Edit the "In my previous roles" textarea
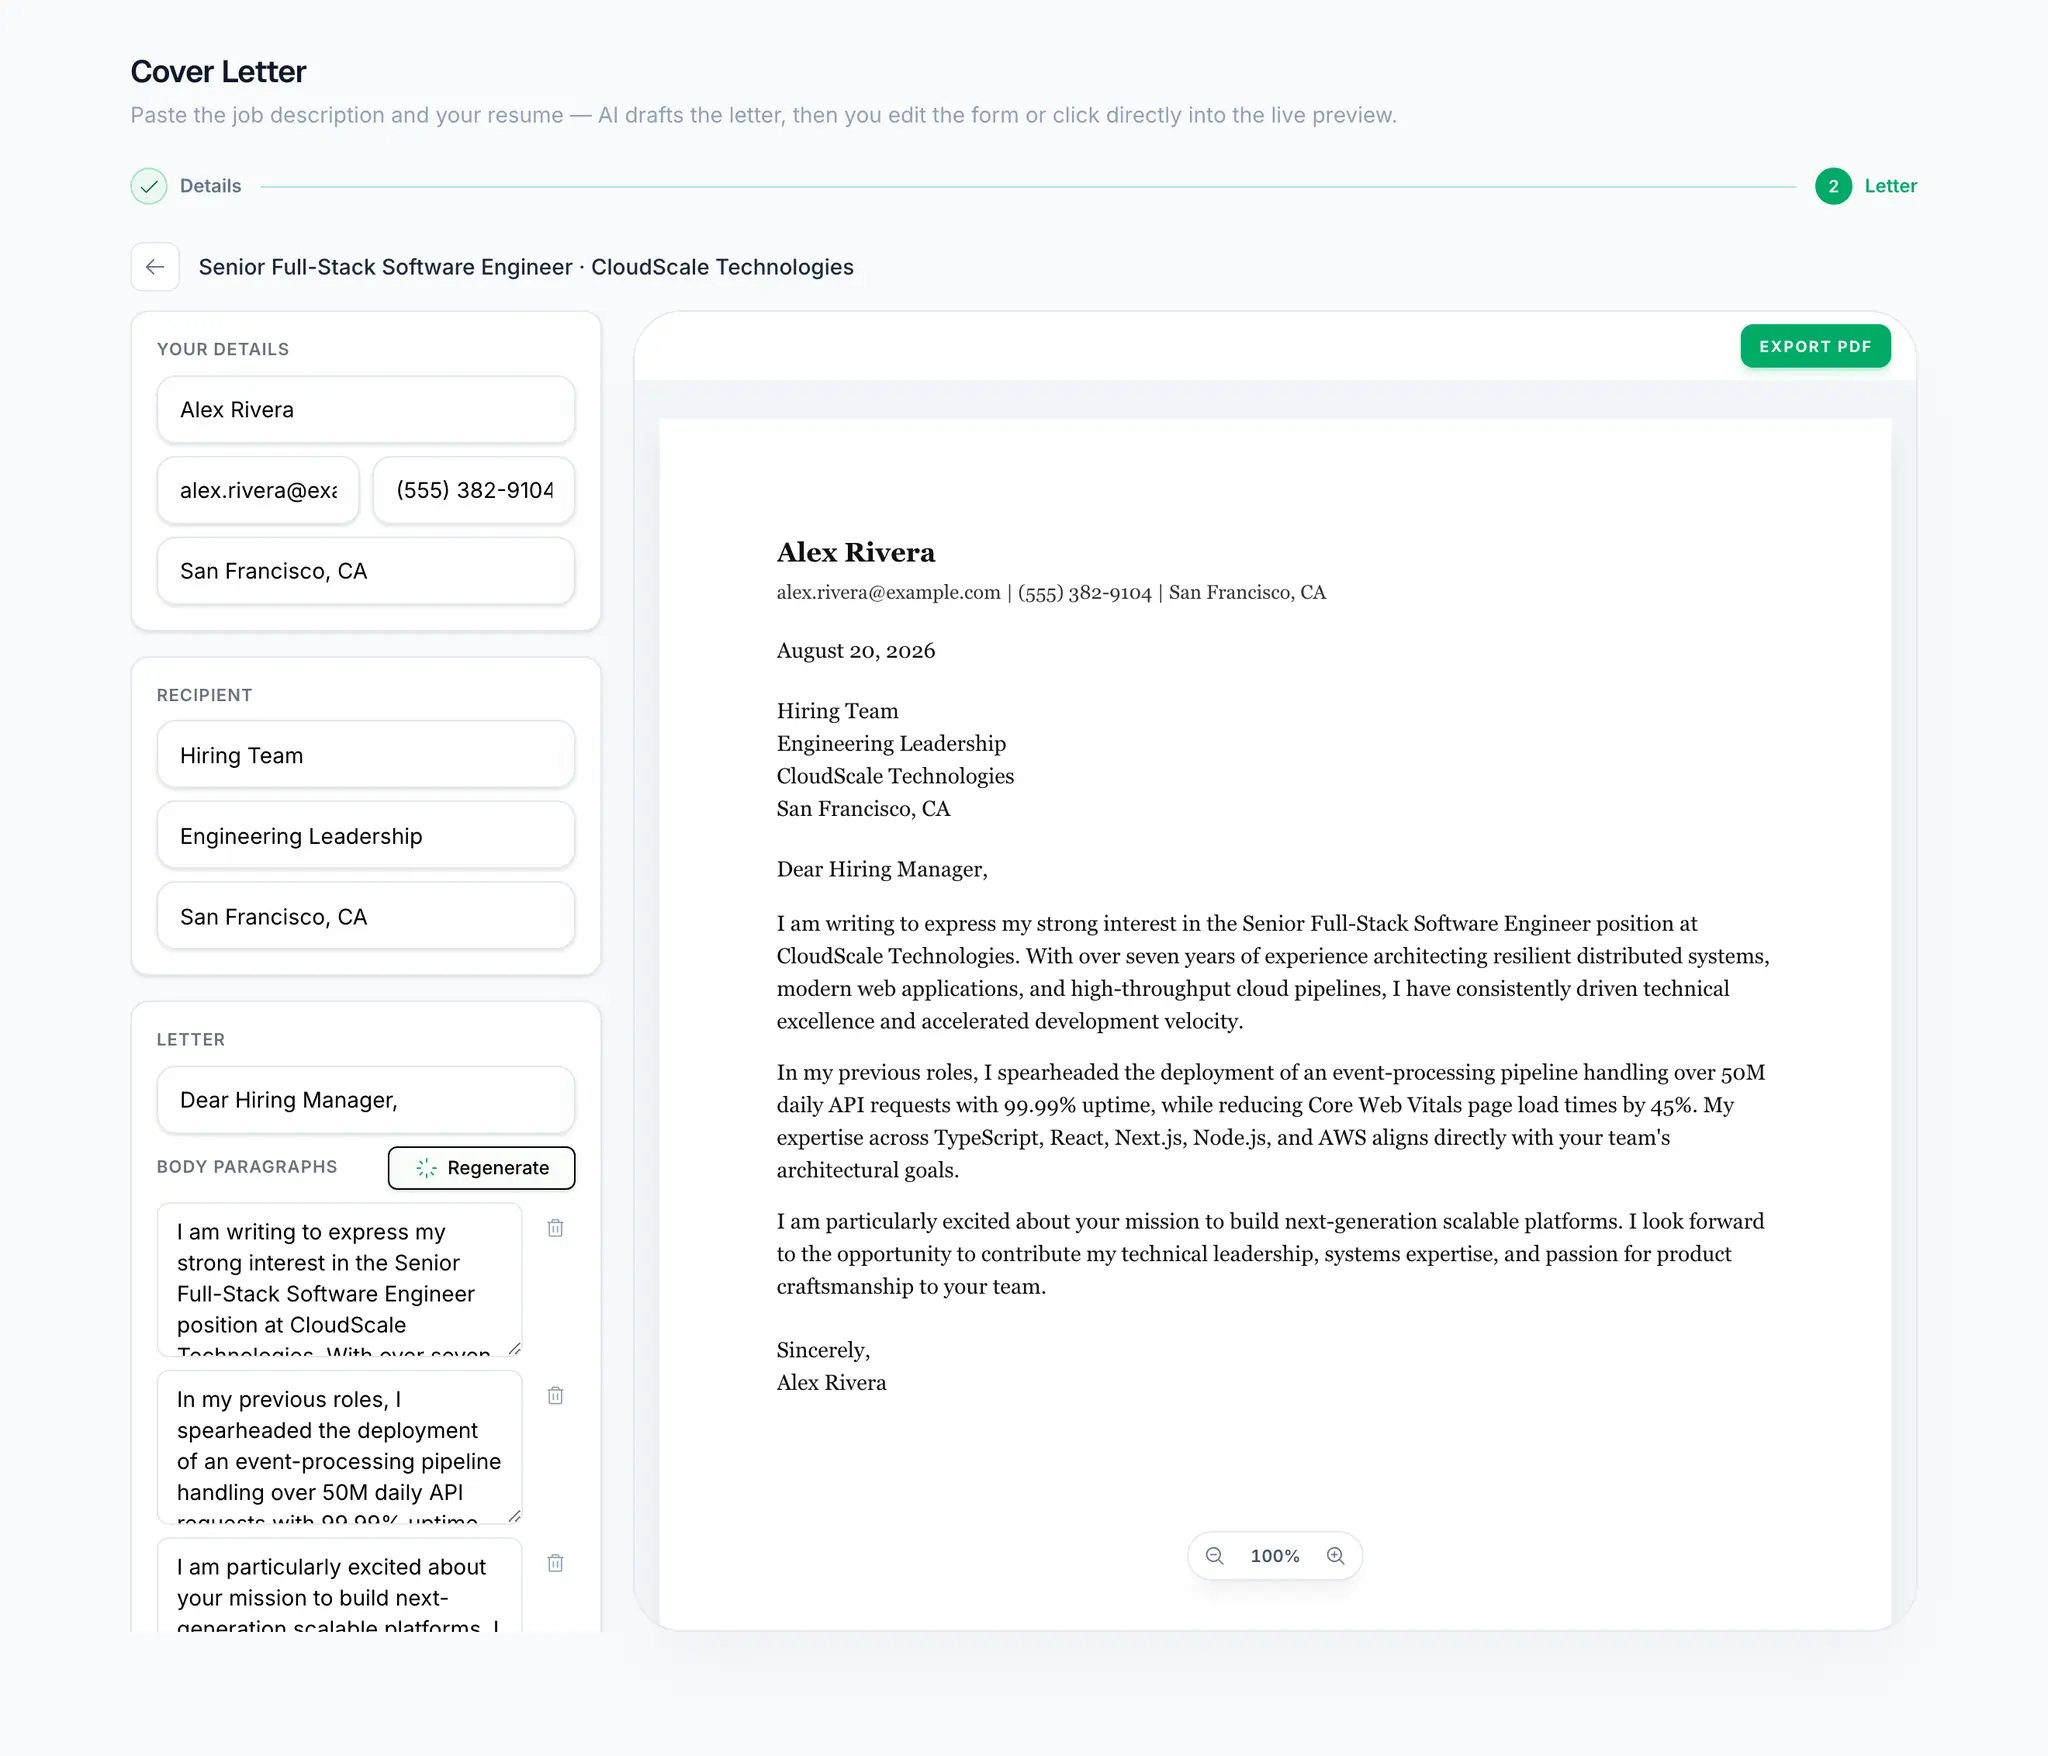This screenshot has height=1756, width=2048. tap(340, 1447)
